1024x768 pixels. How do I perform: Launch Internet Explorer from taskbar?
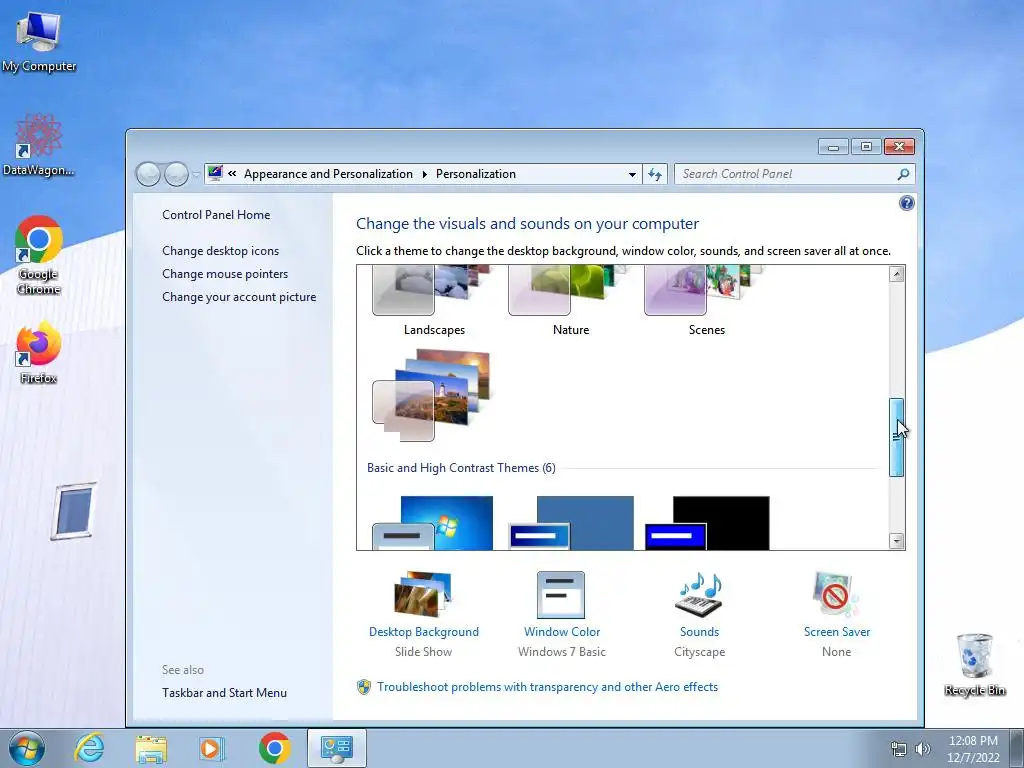click(x=89, y=748)
